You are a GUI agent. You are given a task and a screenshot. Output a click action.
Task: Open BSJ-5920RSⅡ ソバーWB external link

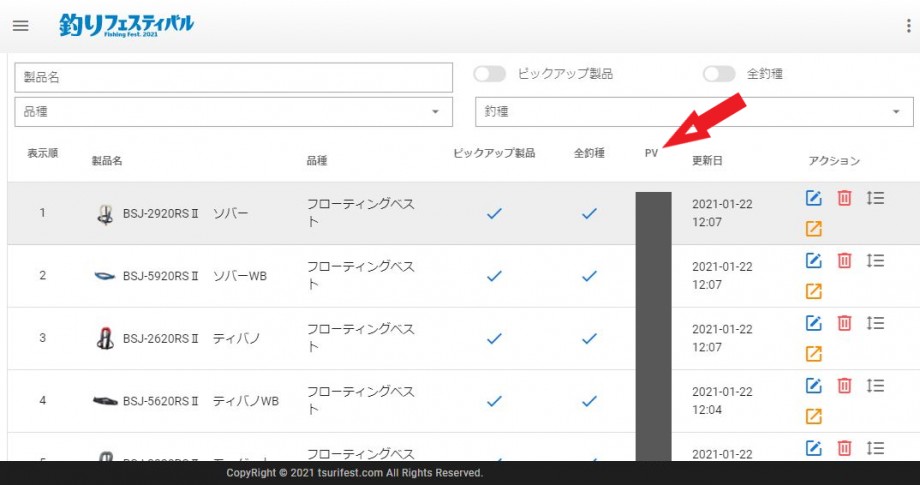coord(813,291)
